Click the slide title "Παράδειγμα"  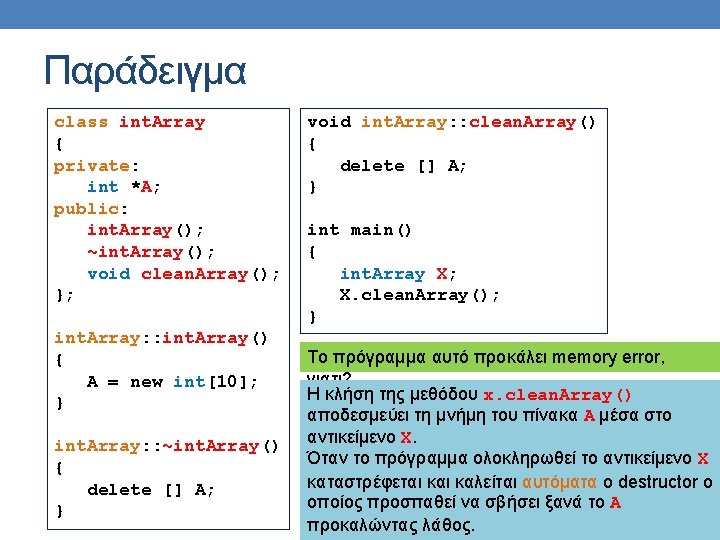click(145, 71)
